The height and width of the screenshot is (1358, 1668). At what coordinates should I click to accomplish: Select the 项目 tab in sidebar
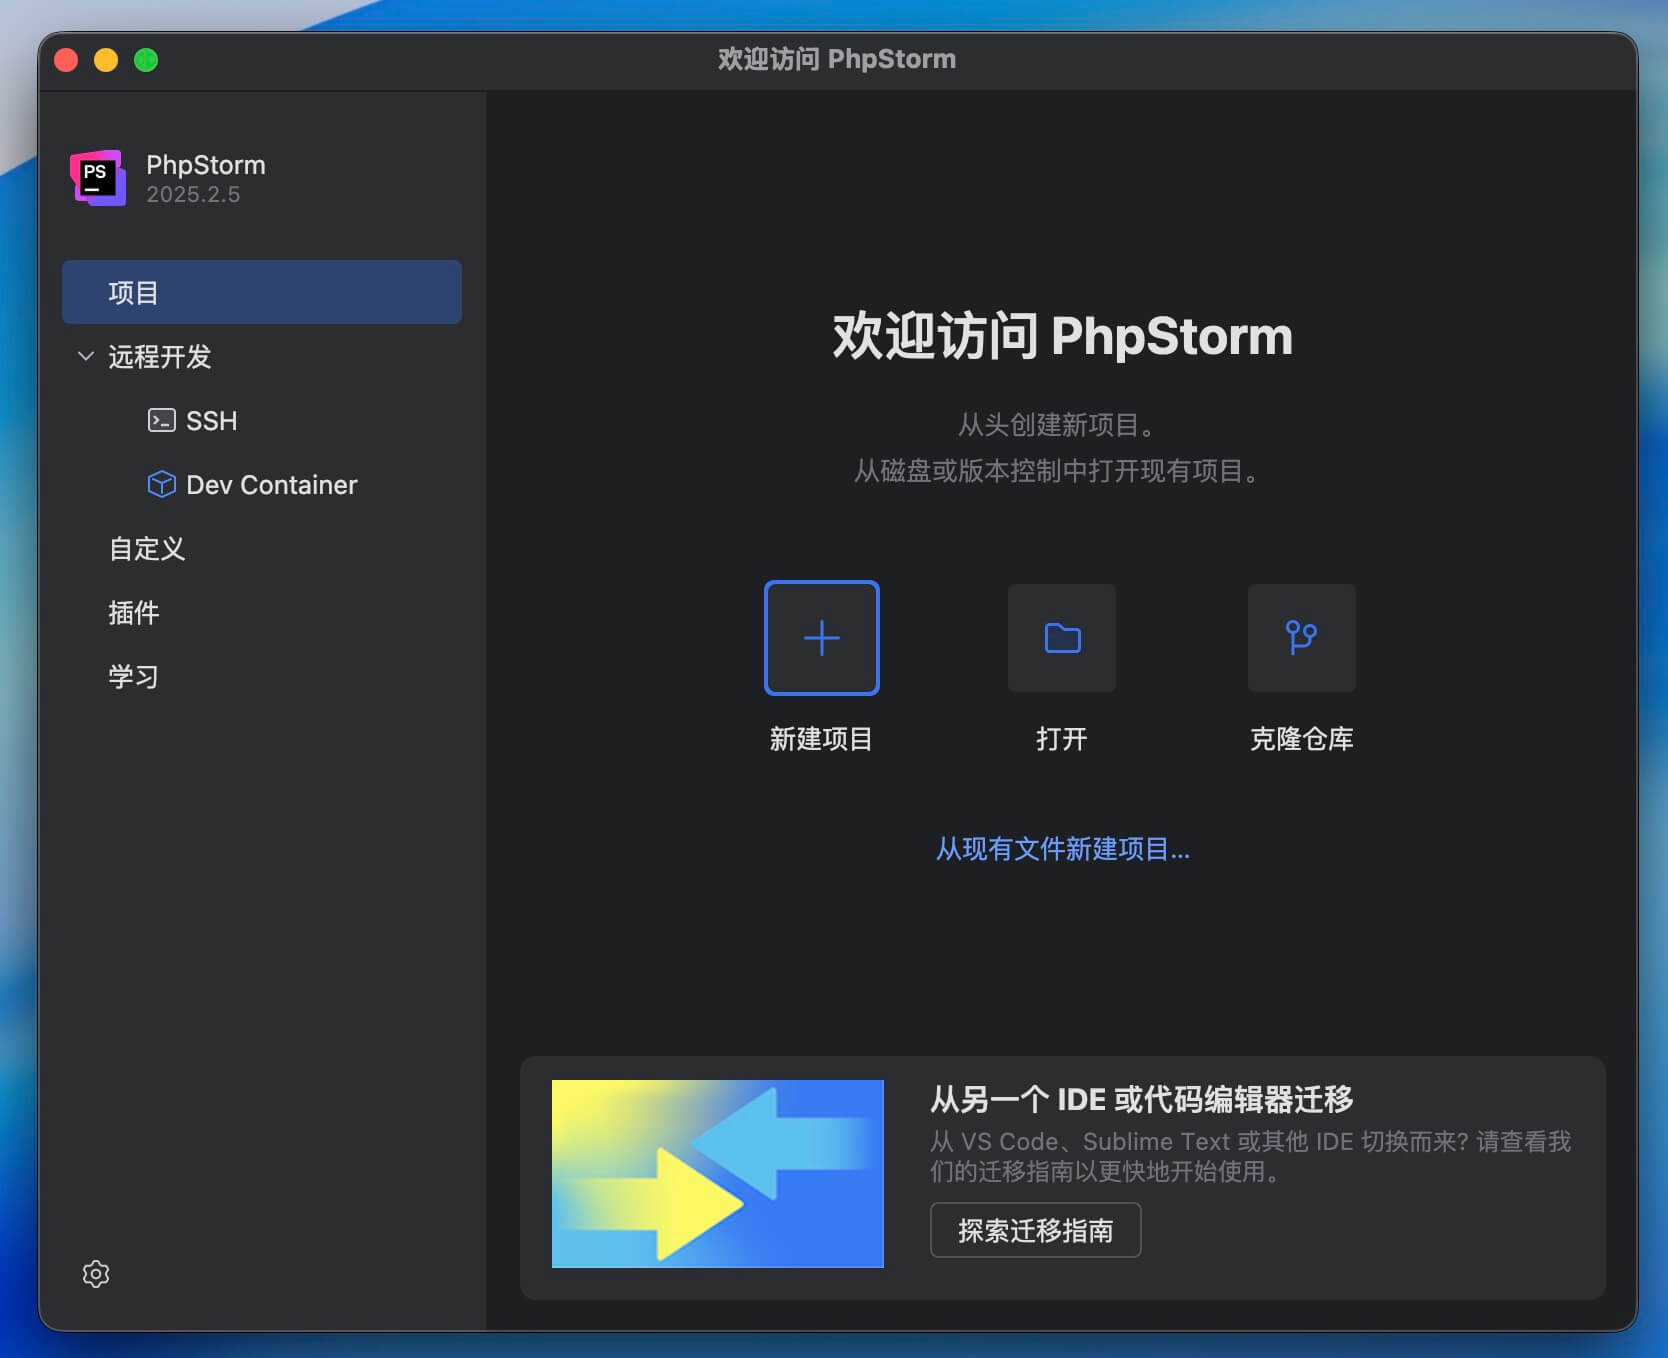coord(261,293)
